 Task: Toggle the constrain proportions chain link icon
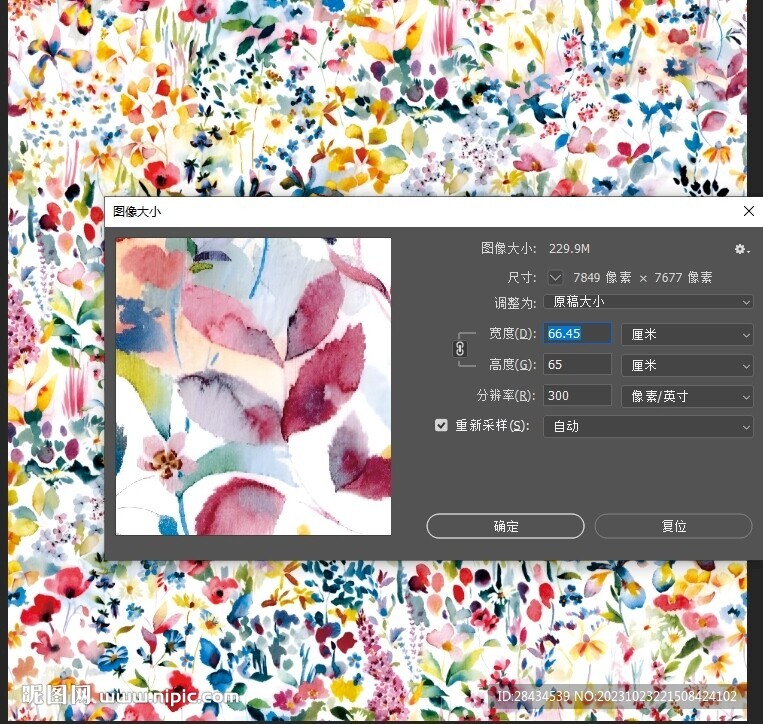460,349
